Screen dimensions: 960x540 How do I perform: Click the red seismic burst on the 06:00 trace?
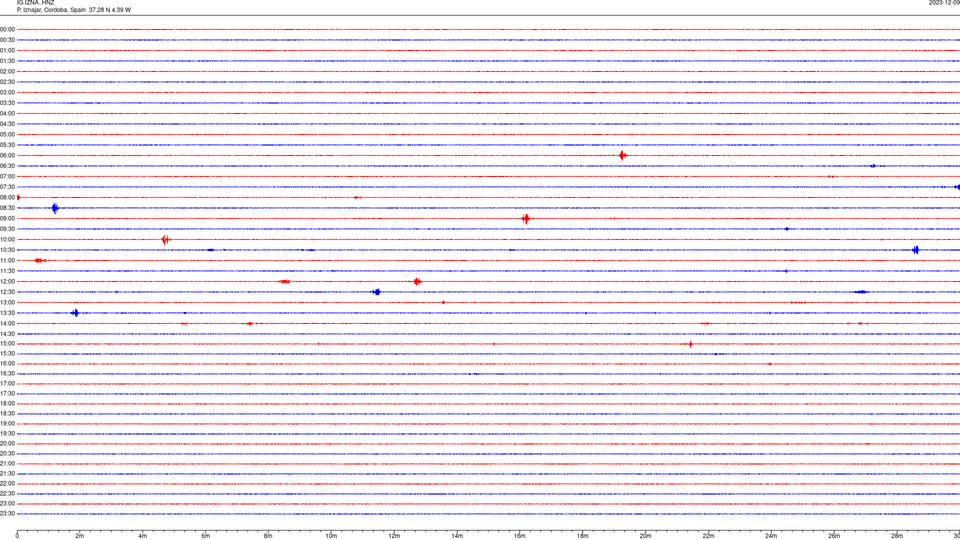[x=623, y=156]
